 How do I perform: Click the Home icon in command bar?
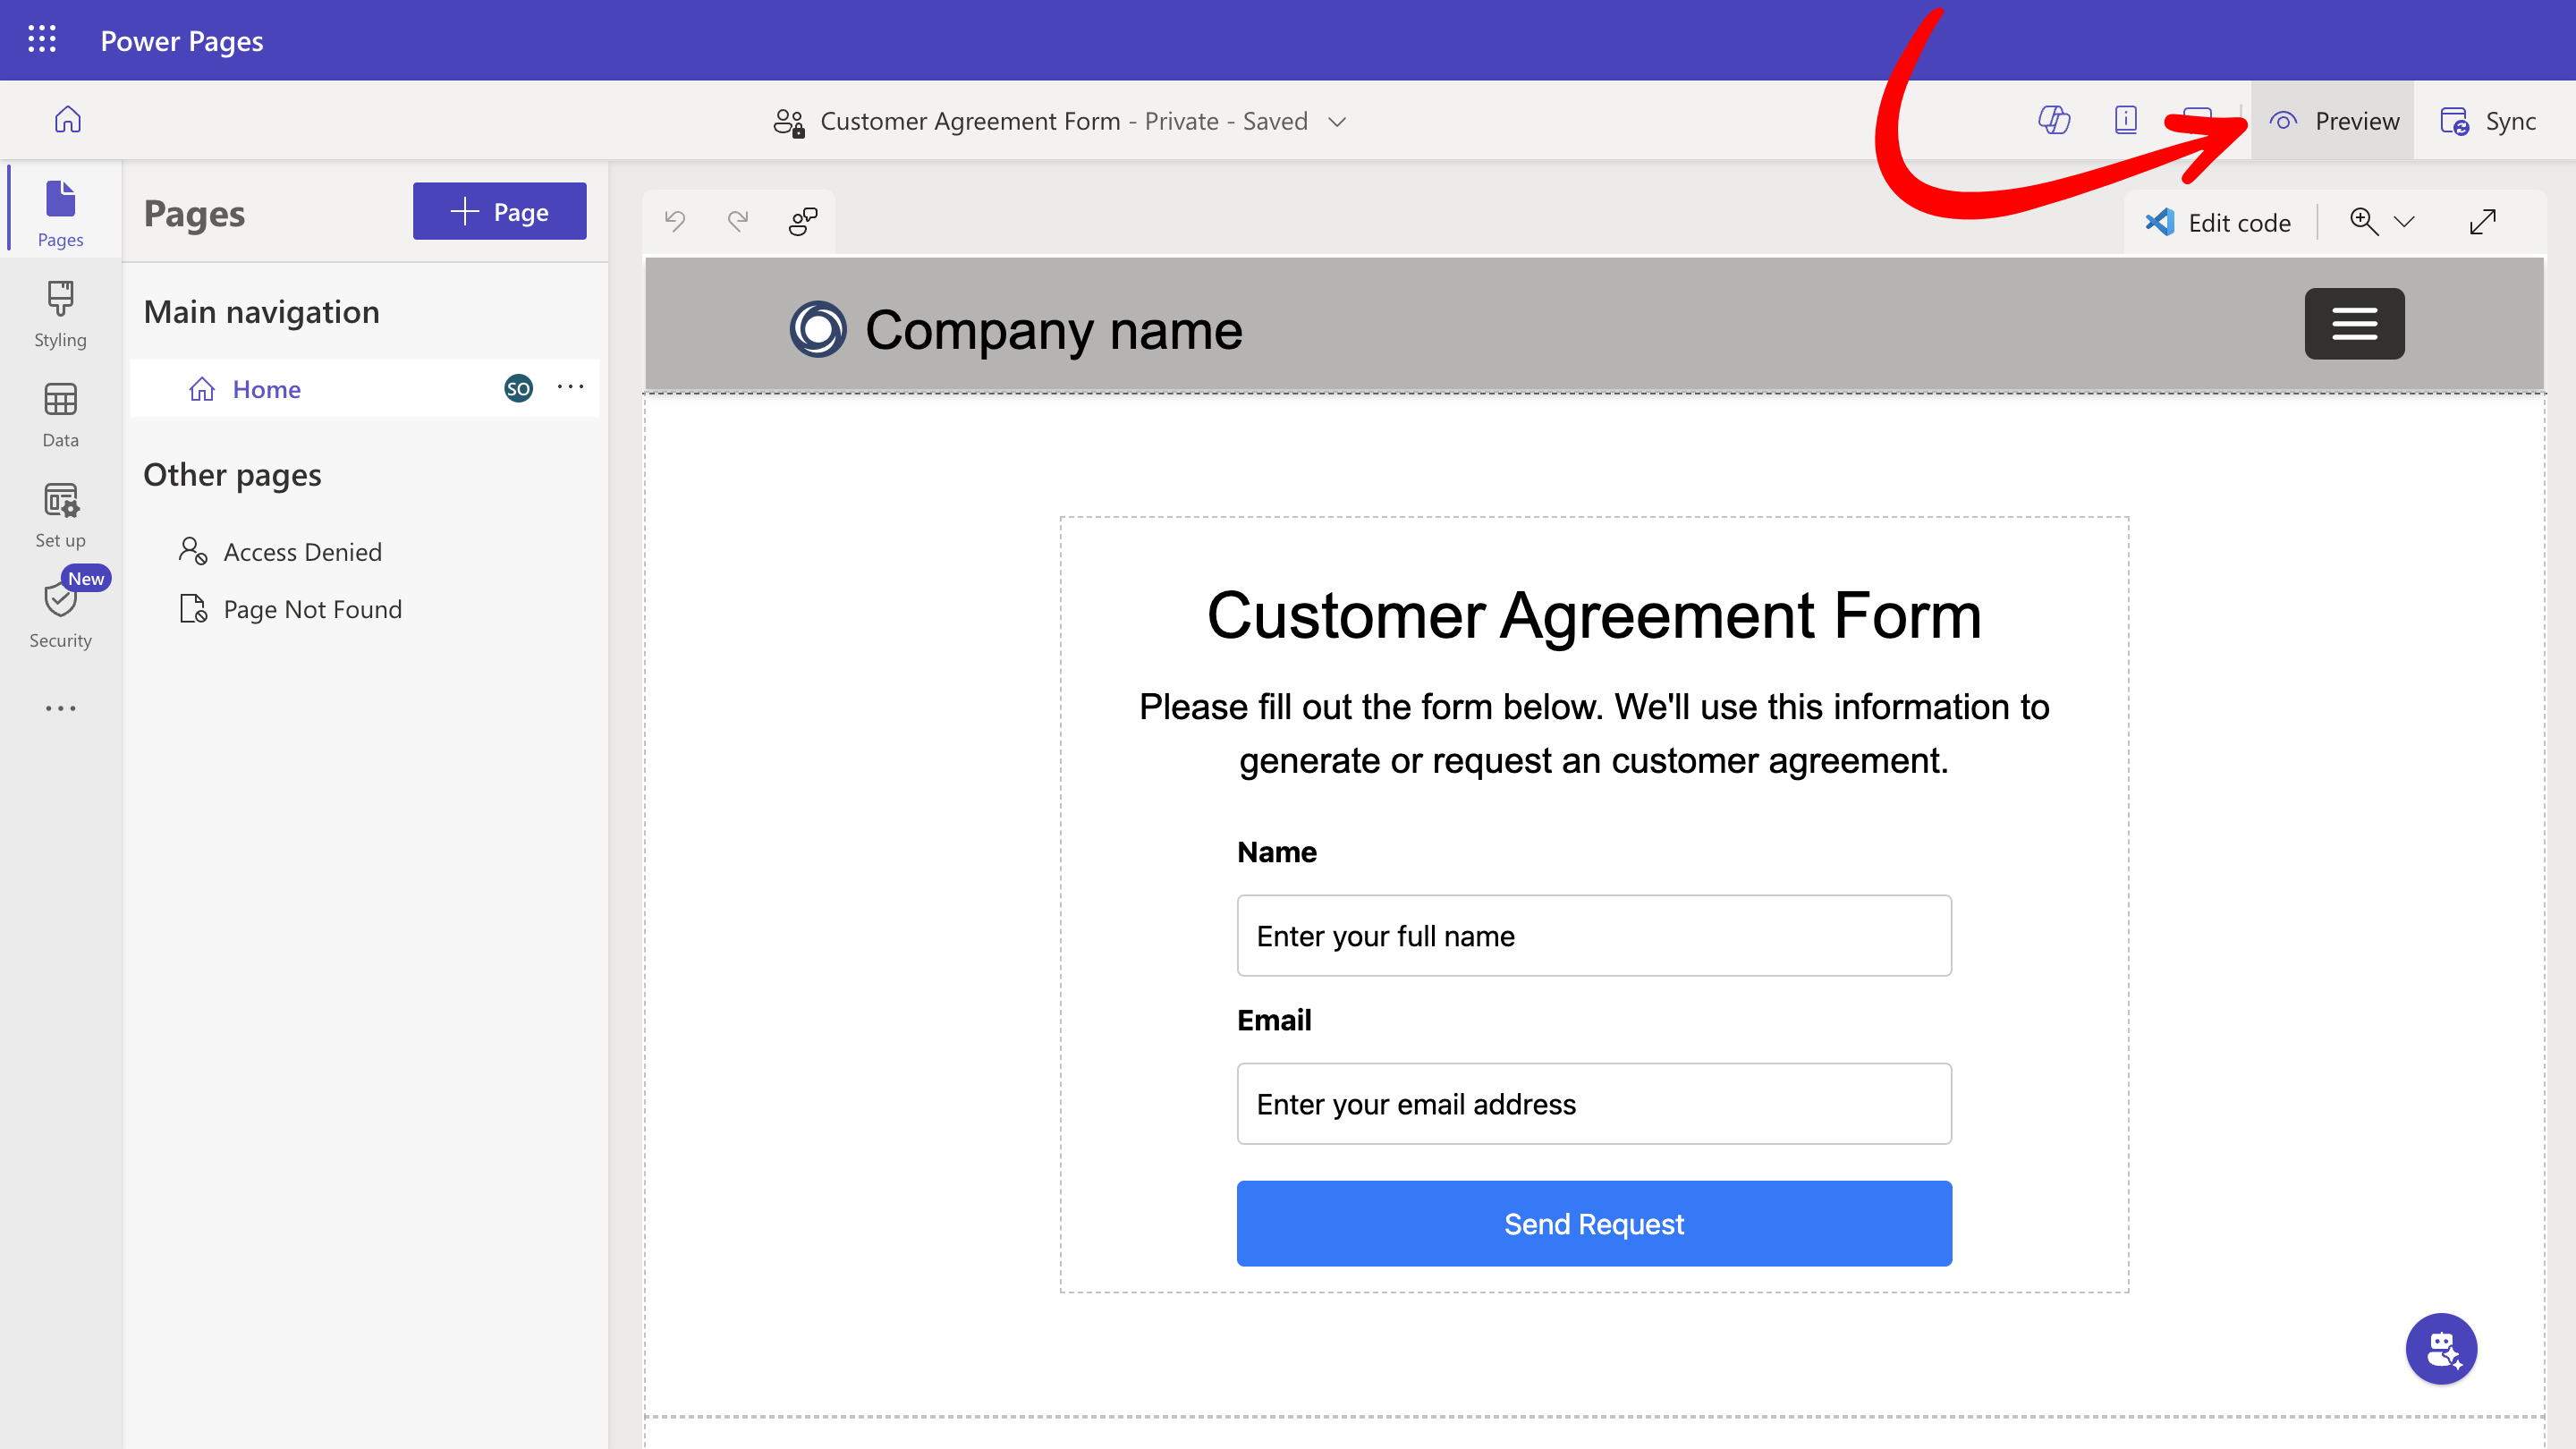click(x=67, y=120)
